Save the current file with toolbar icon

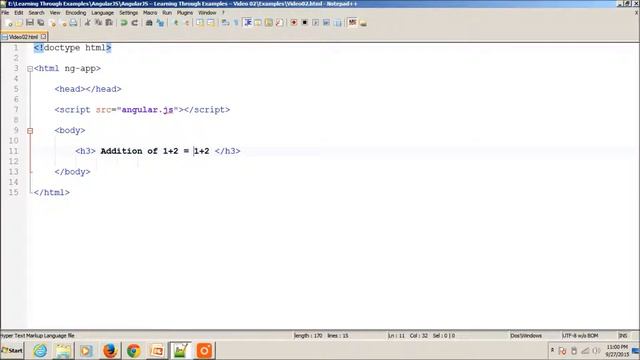(x=30, y=23)
